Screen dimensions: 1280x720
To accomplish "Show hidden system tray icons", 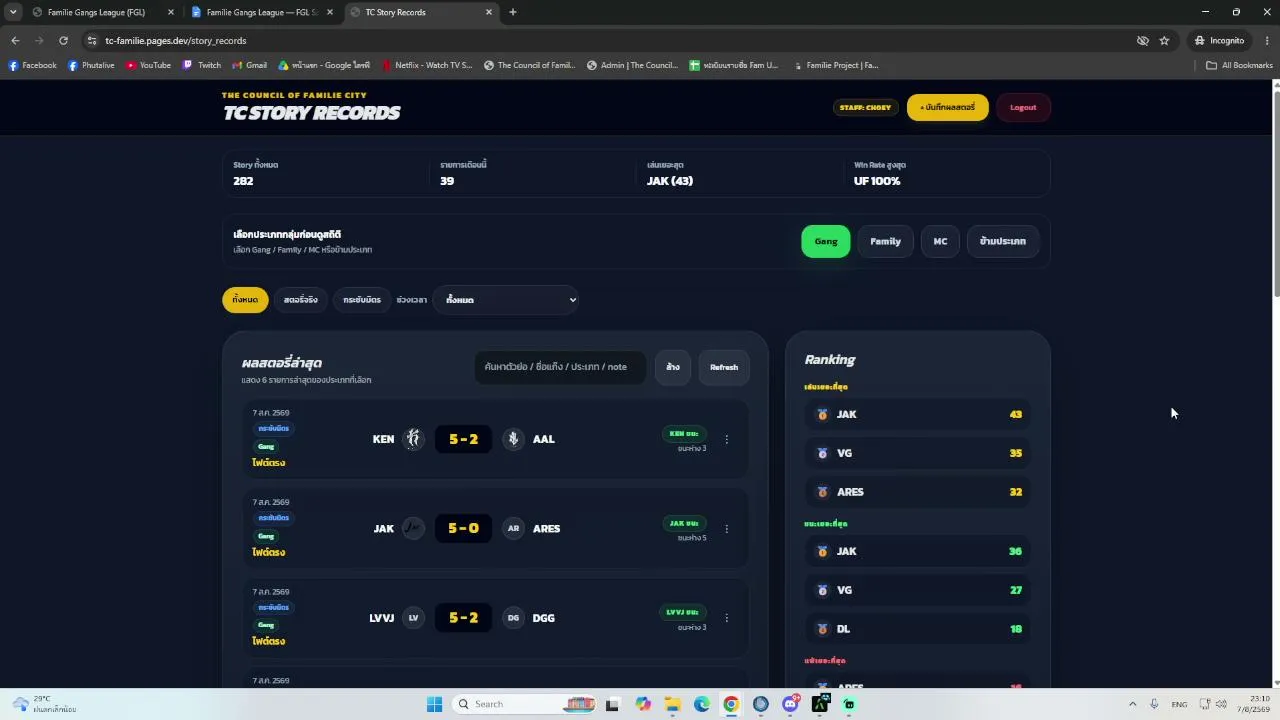I will click(x=1132, y=704).
